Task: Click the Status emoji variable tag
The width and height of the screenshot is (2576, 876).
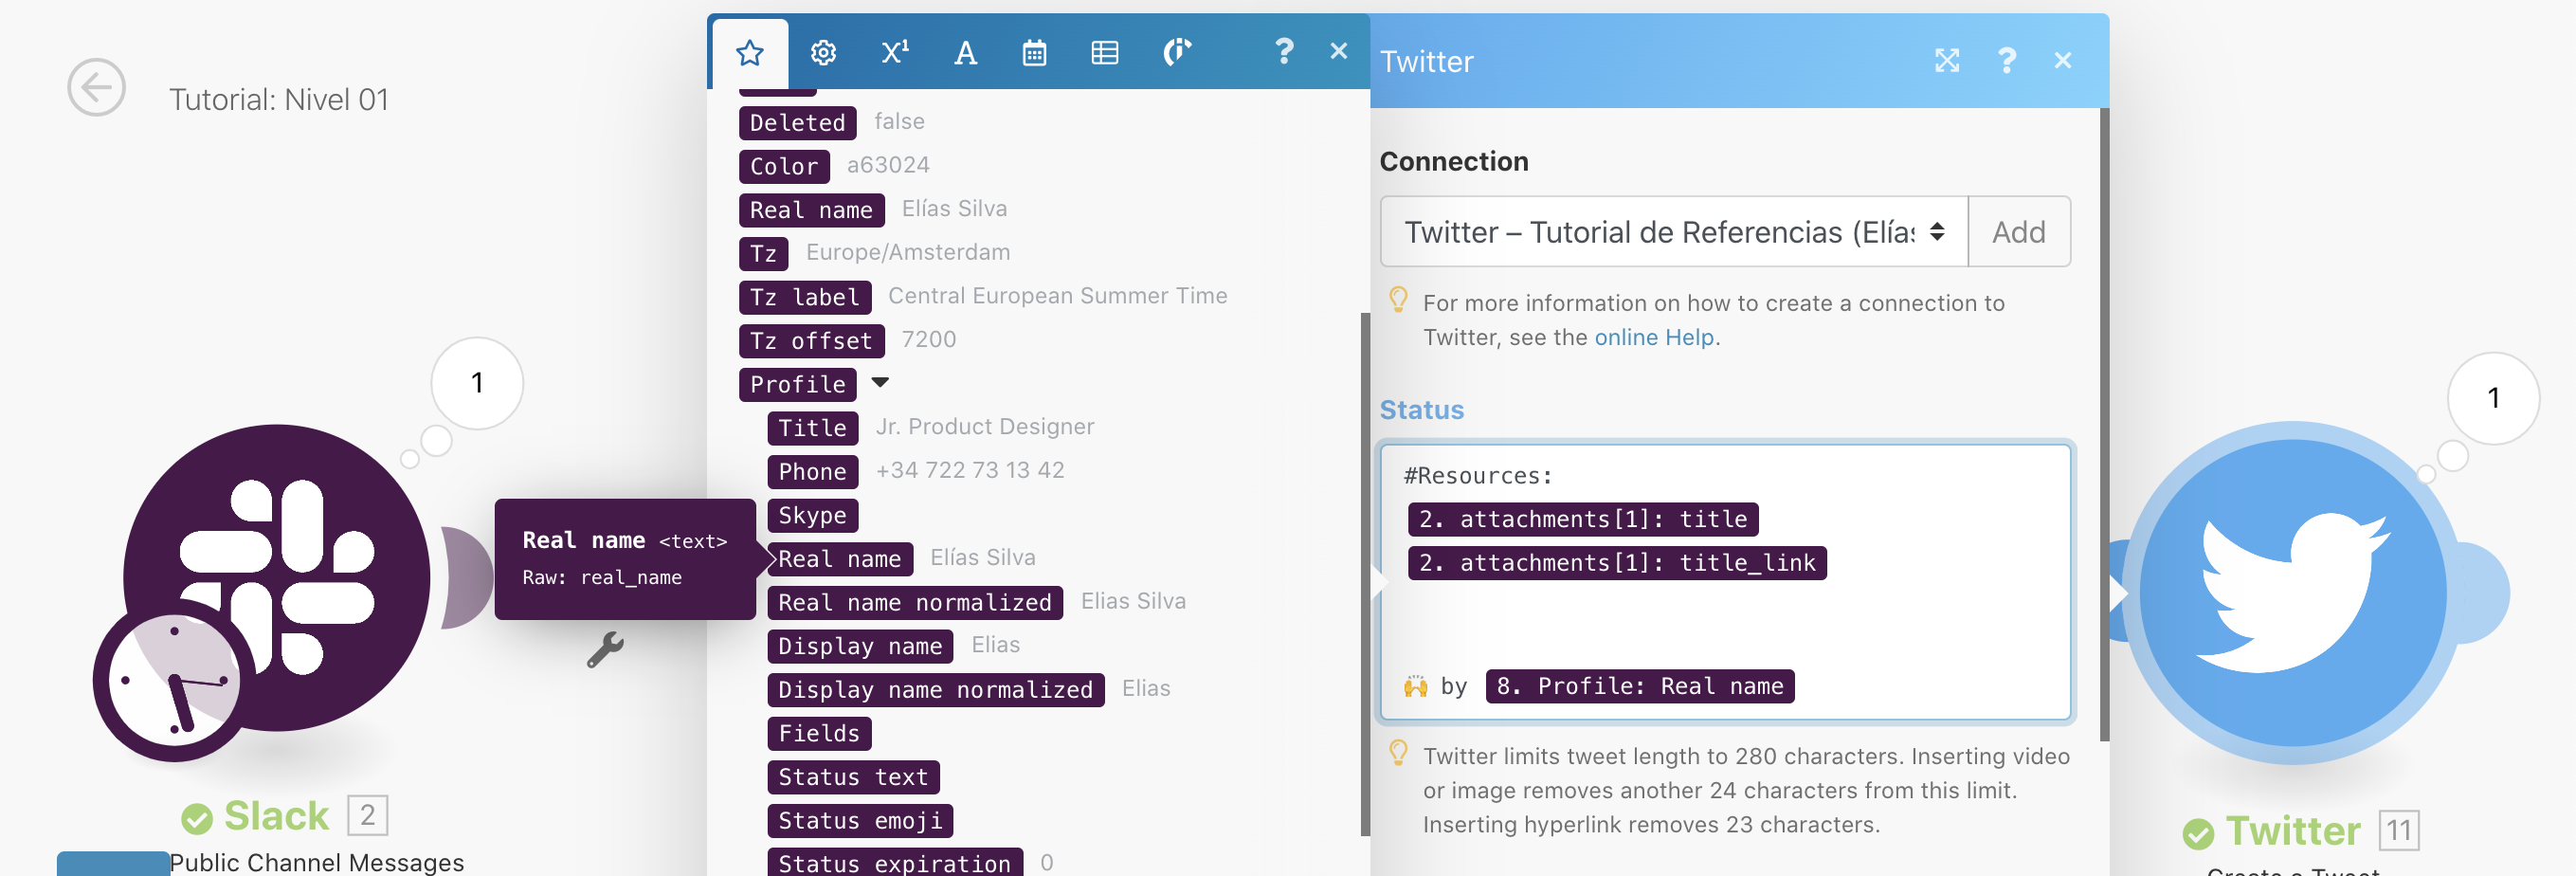Action: pyautogui.click(x=860, y=821)
